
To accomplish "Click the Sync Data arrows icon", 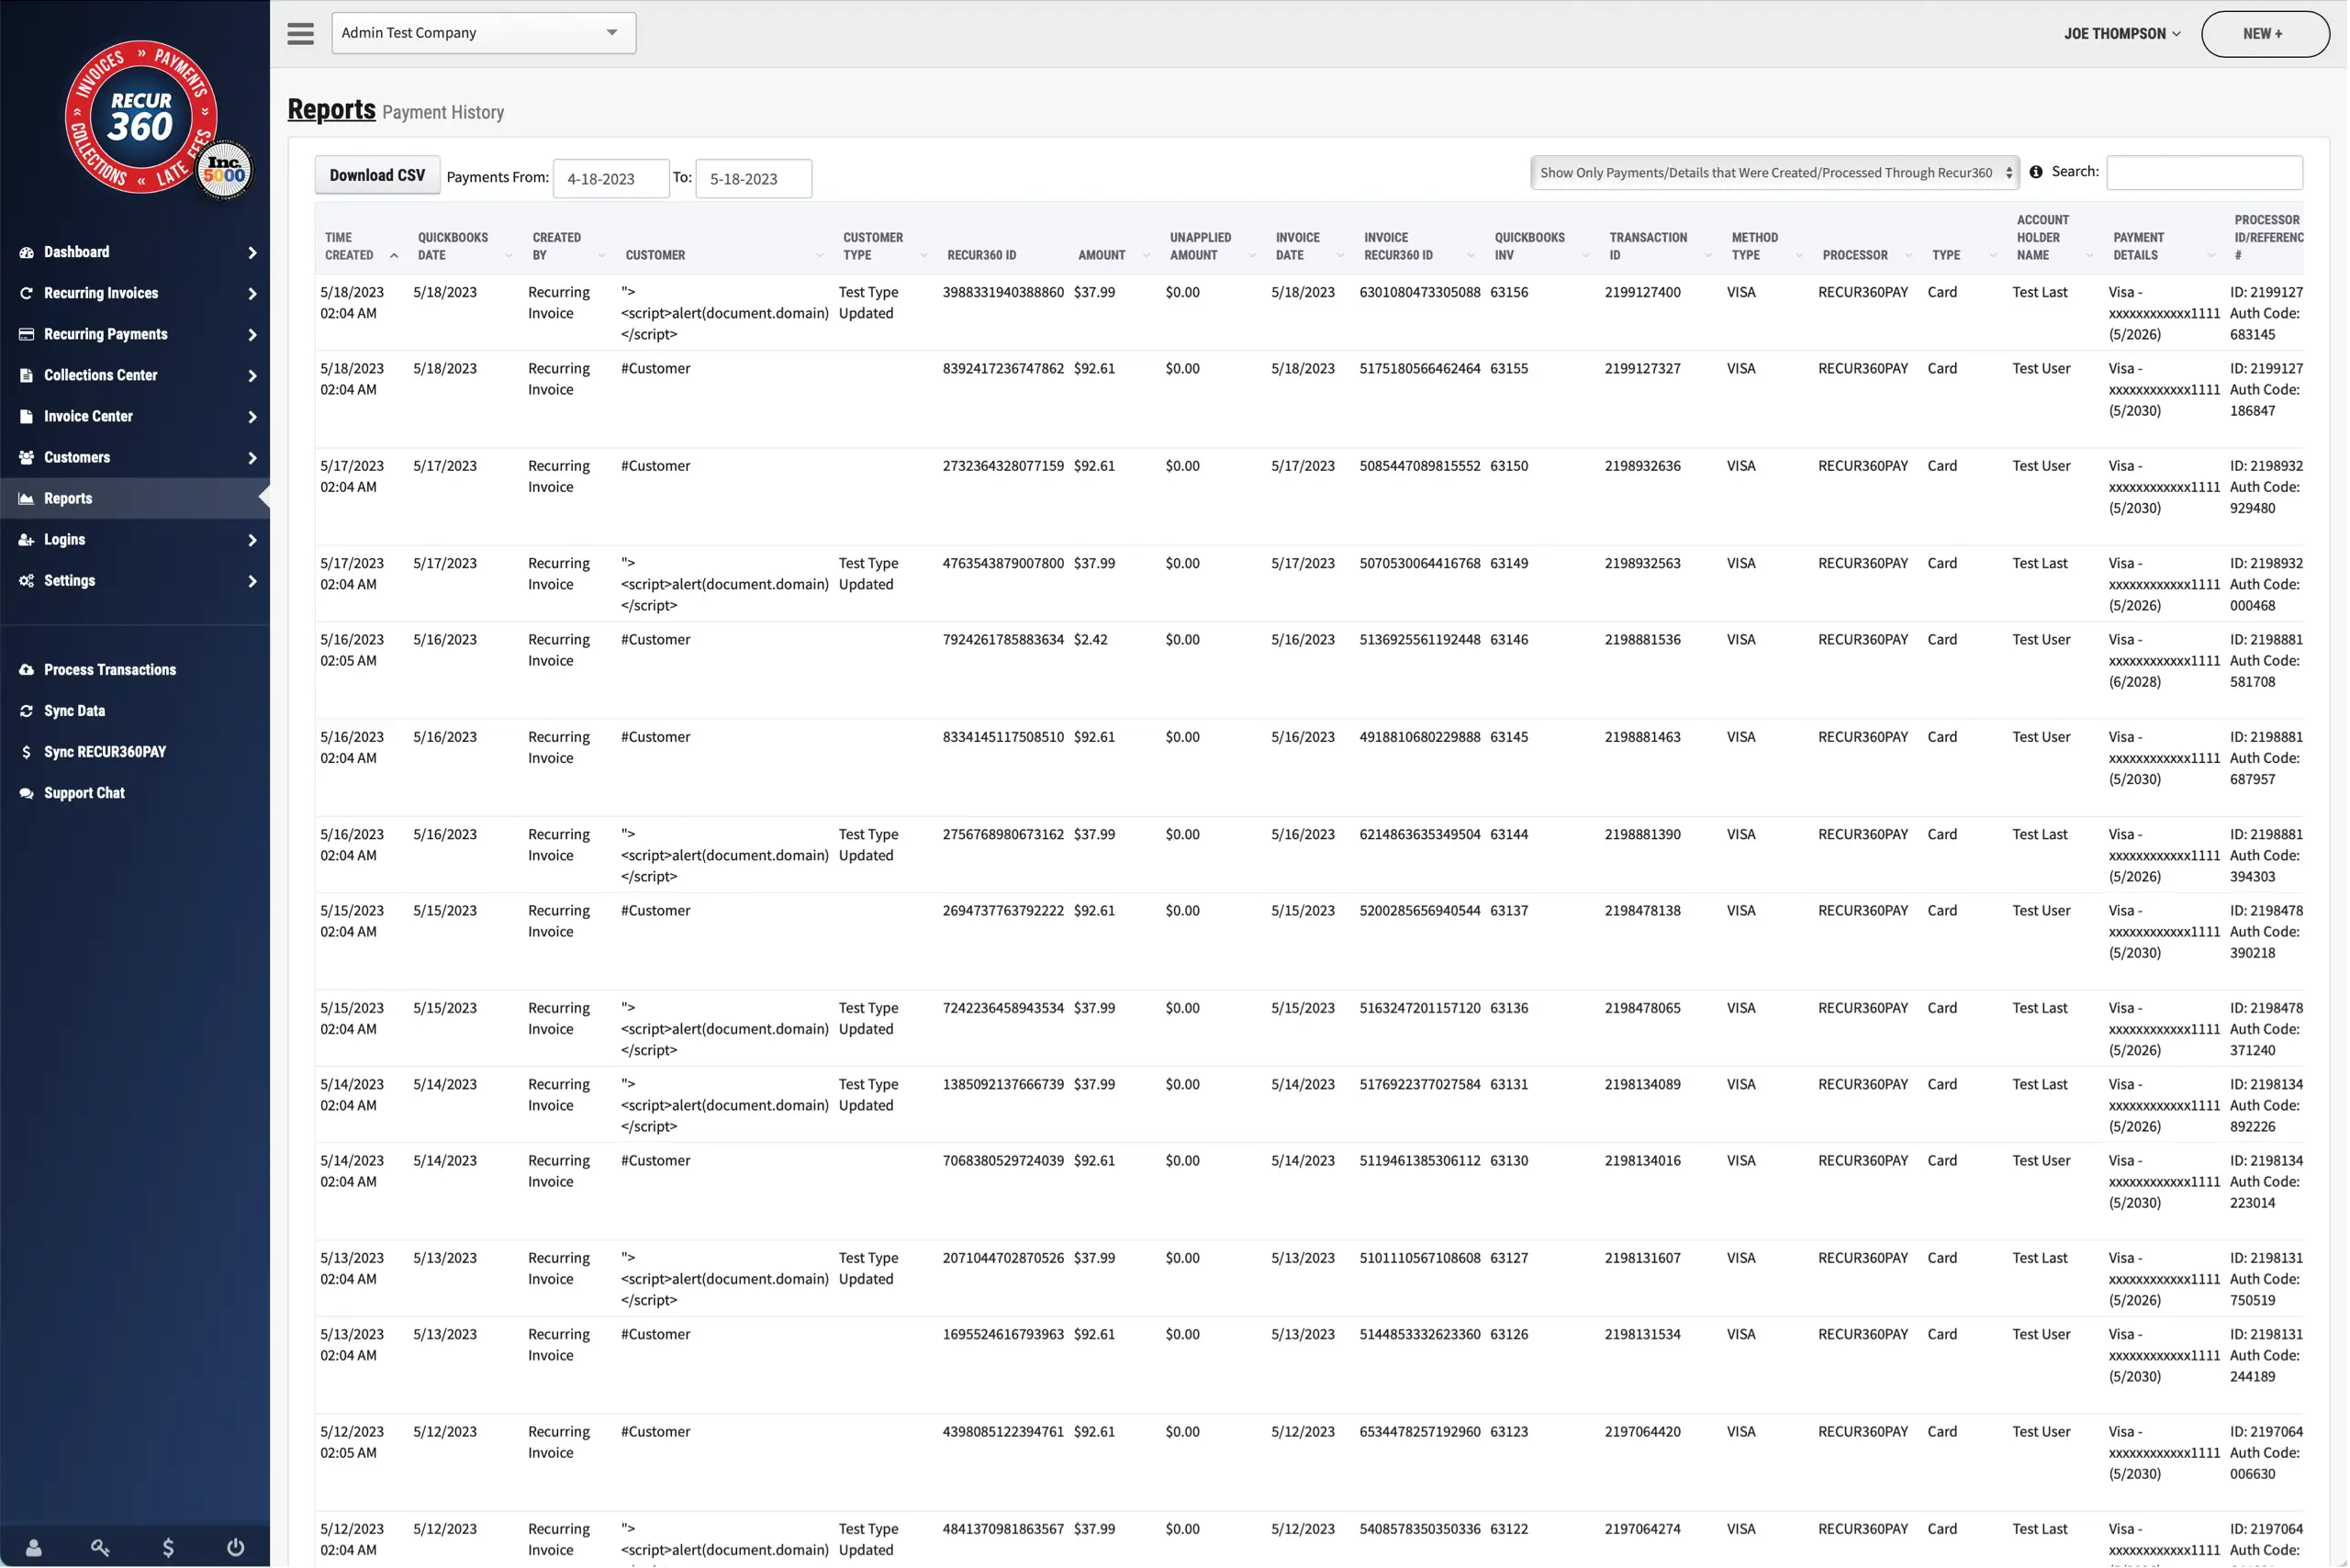I will pos(27,711).
